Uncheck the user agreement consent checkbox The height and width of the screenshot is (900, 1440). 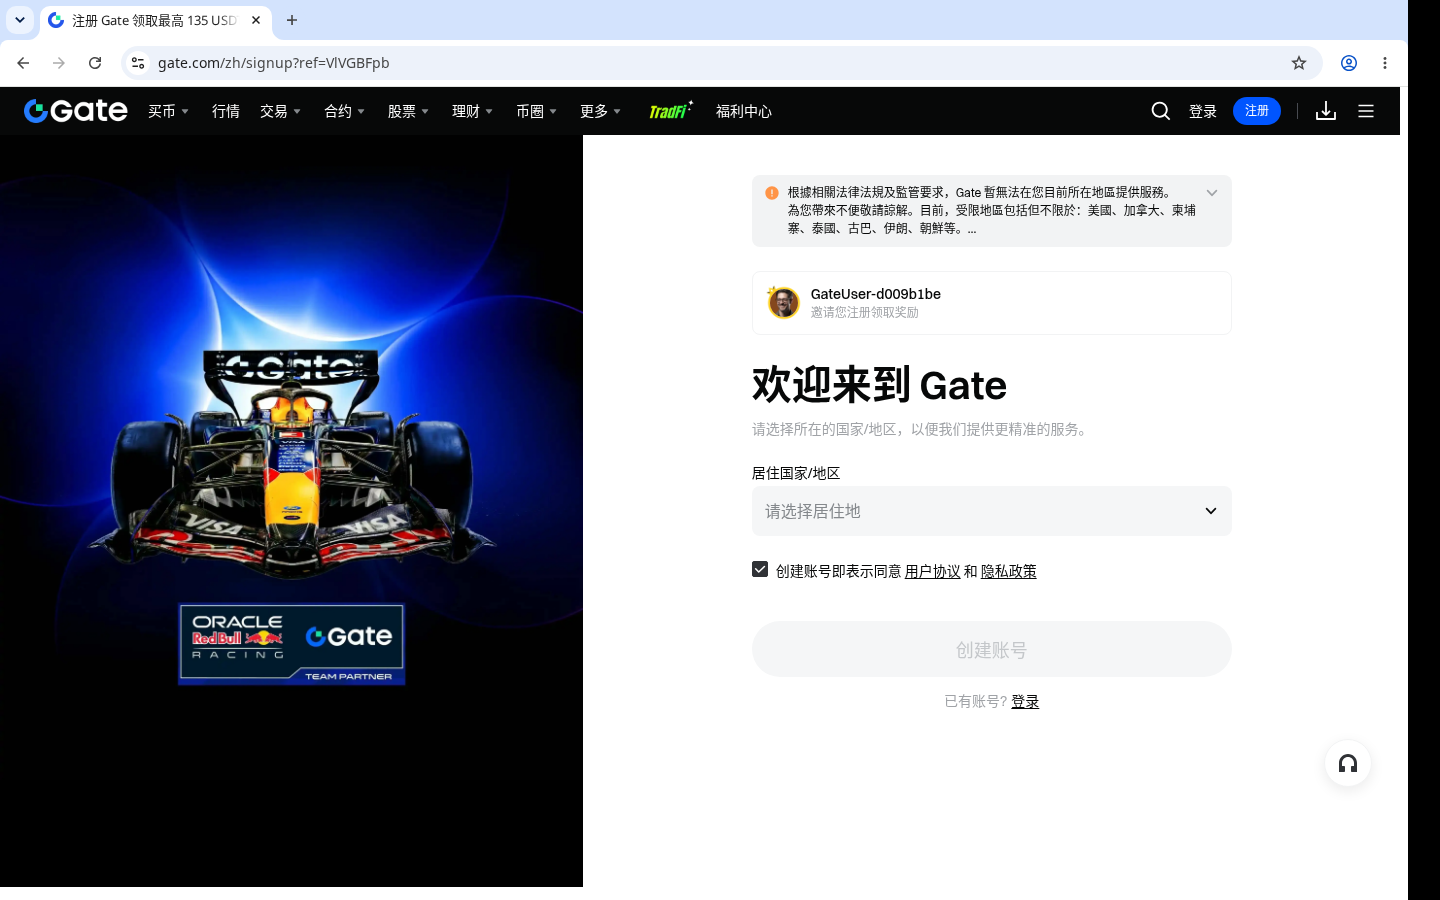pos(760,569)
